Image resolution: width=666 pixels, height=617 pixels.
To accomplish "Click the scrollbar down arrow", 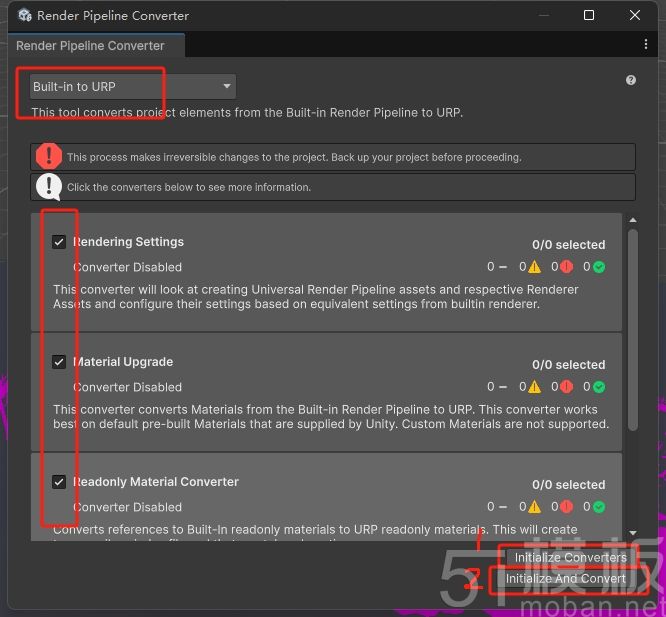I will pos(633,532).
